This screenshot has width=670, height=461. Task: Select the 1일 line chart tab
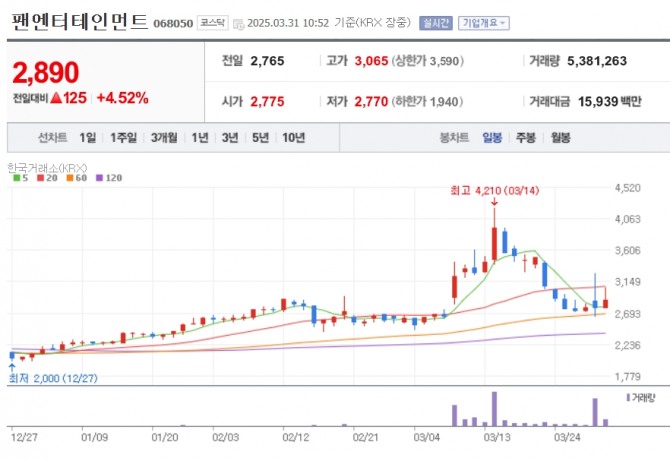(x=88, y=138)
